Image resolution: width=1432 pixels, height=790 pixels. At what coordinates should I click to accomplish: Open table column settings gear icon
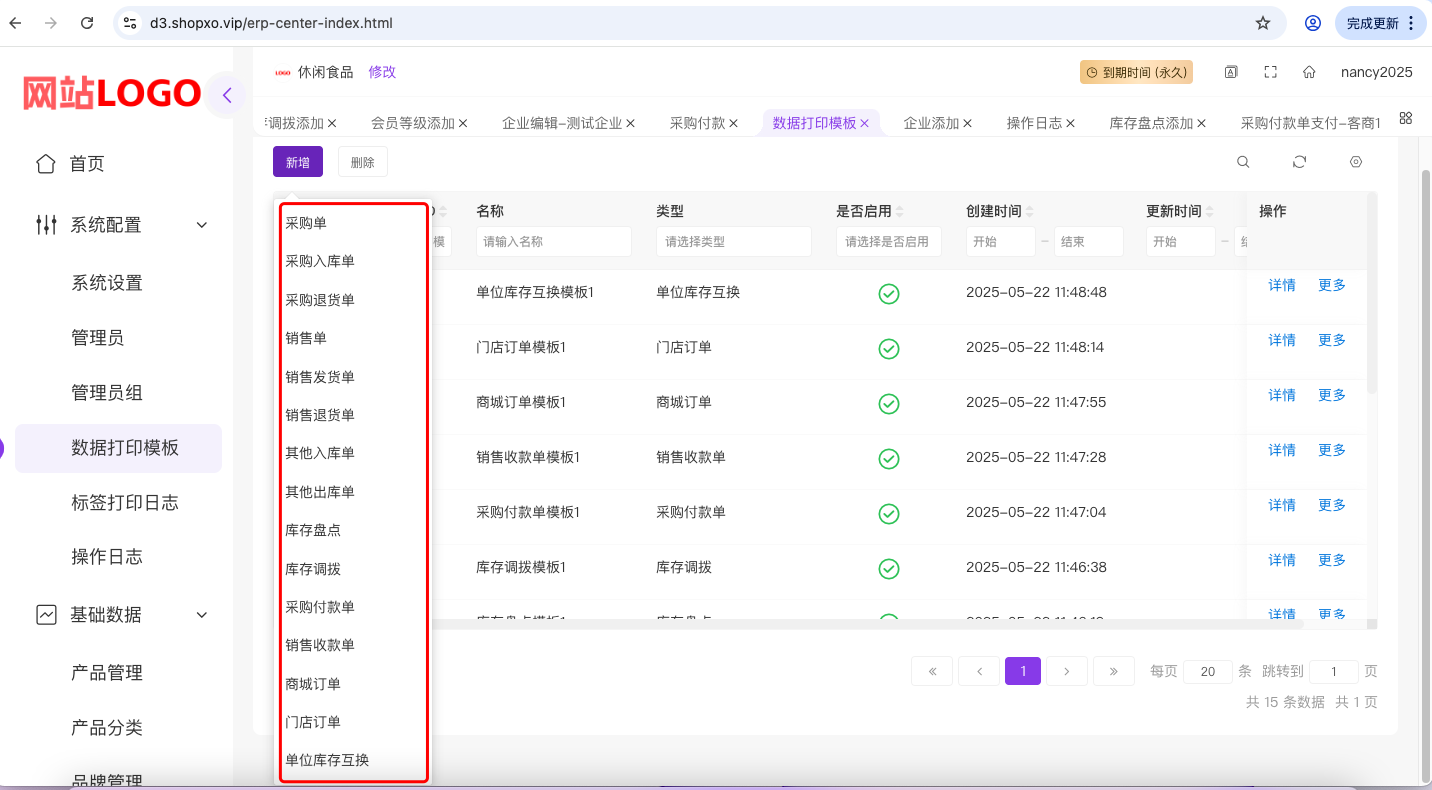[x=1356, y=162]
